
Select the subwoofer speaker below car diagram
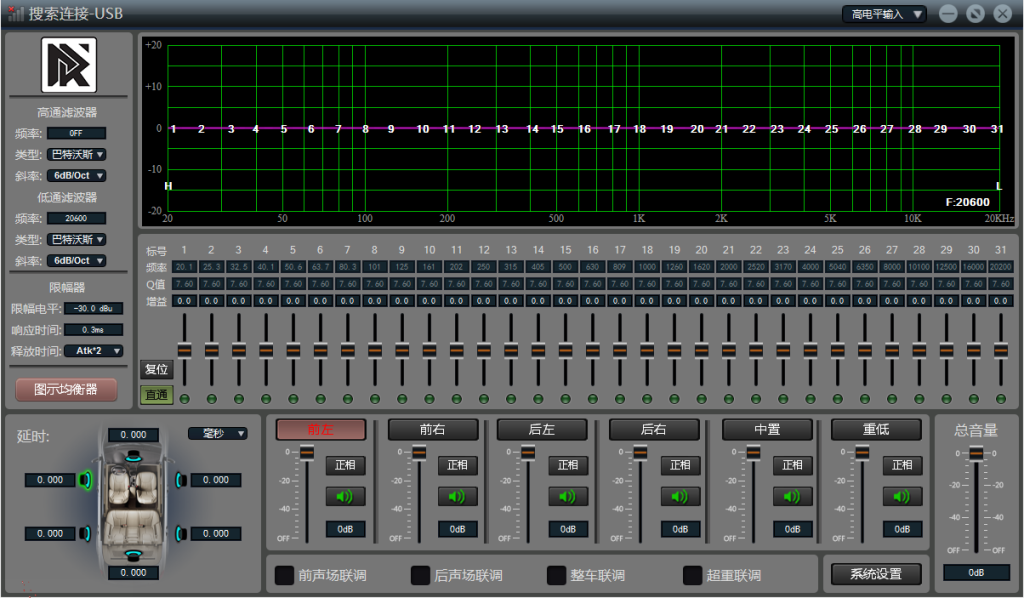coord(133,556)
